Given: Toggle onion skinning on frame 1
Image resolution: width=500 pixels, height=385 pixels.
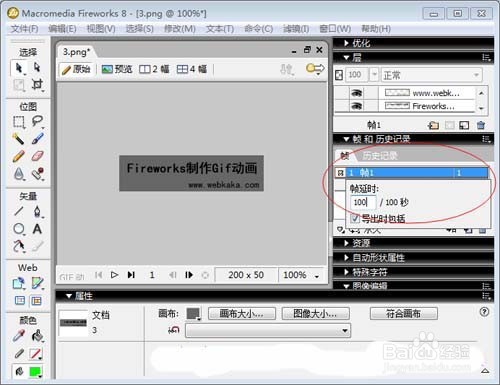Looking at the screenshot, I should pyautogui.click(x=340, y=173).
